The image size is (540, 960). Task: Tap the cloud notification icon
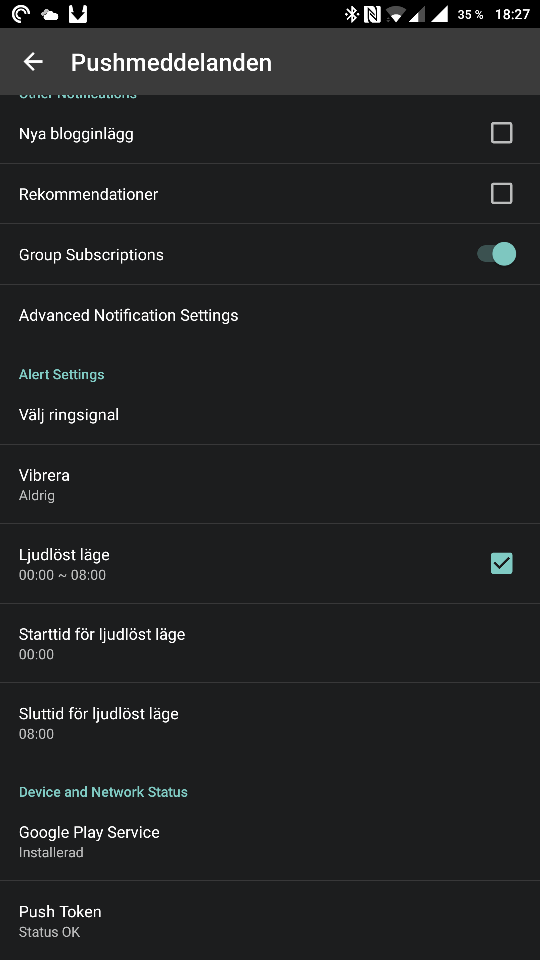[x=49, y=15]
